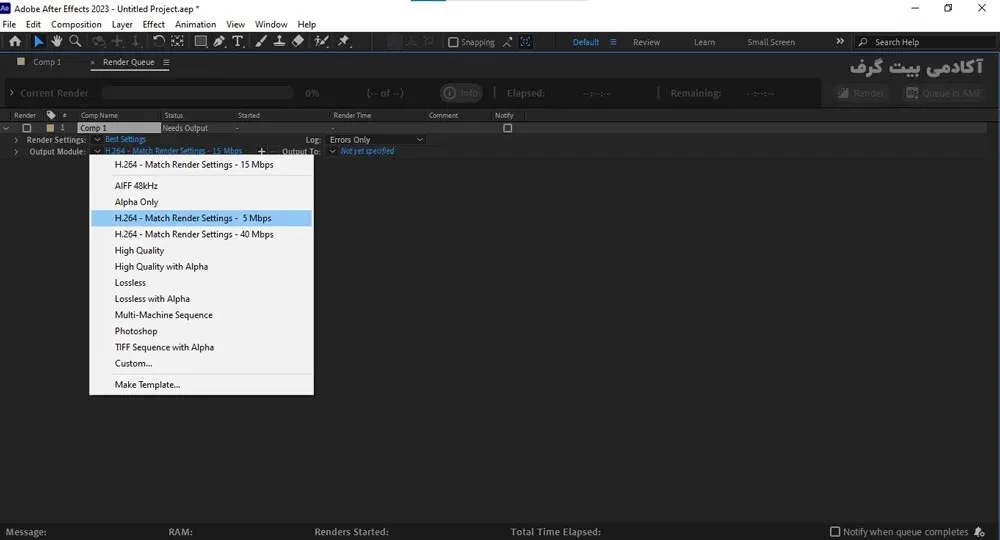Enable the Snapping checkbox

click(453, 42)
